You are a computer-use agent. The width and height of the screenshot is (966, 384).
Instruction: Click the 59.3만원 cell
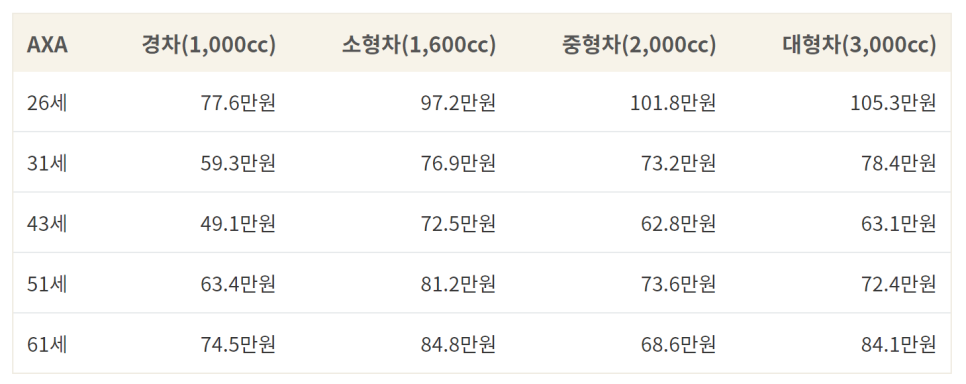coord(238,163)
